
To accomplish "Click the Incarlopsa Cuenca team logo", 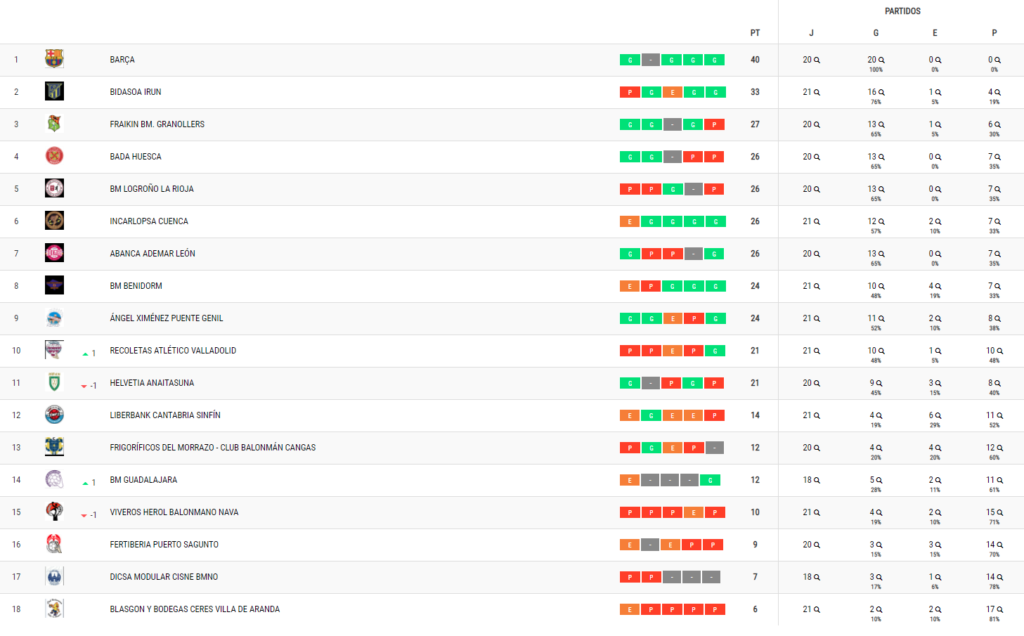I will [54, 220].
